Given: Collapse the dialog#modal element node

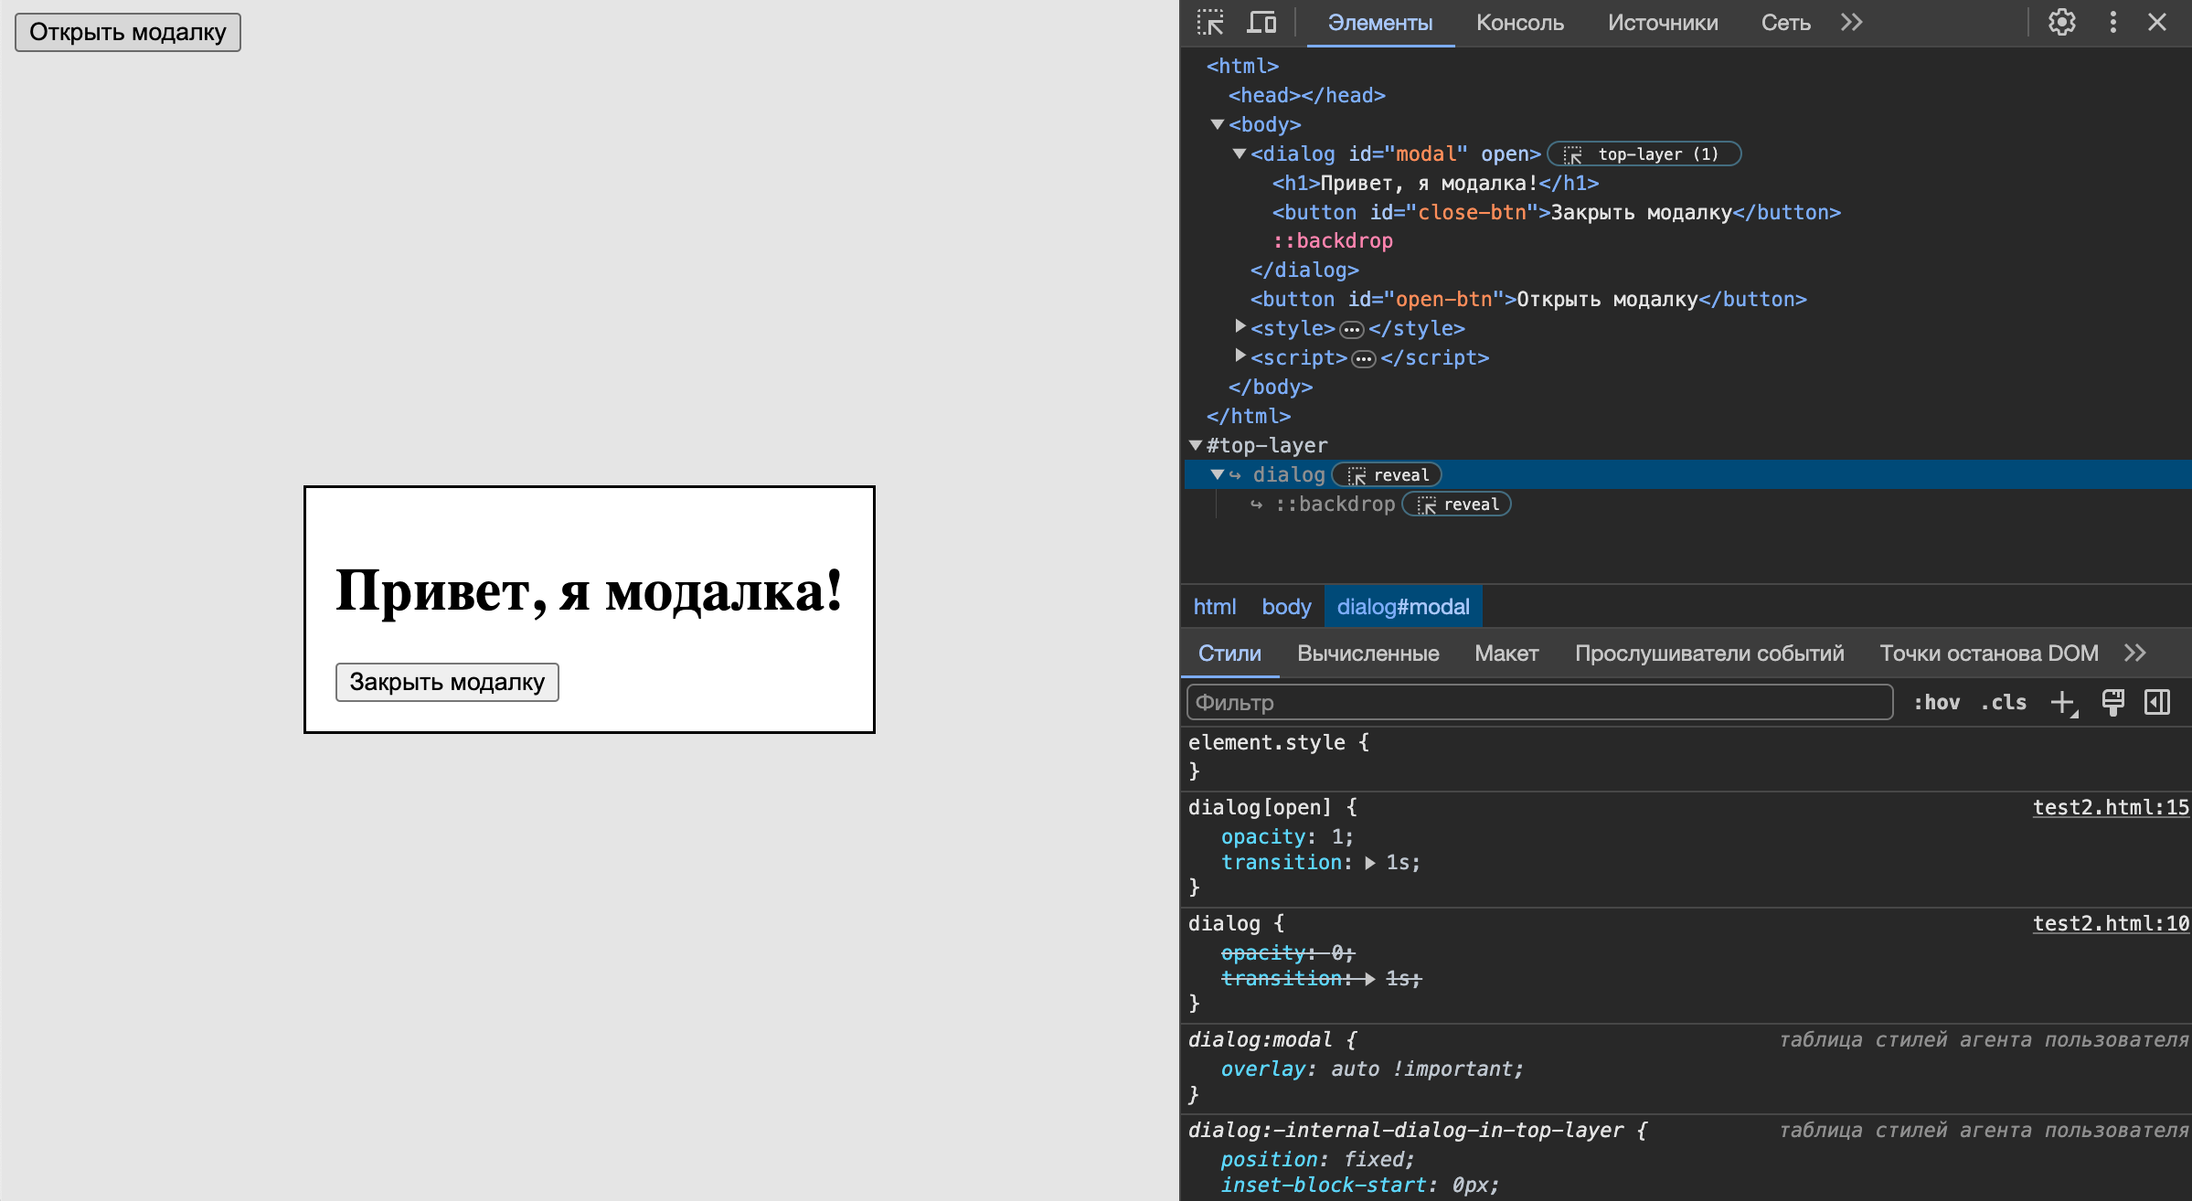Looking at the screenshot, I should pos(1240,154).
